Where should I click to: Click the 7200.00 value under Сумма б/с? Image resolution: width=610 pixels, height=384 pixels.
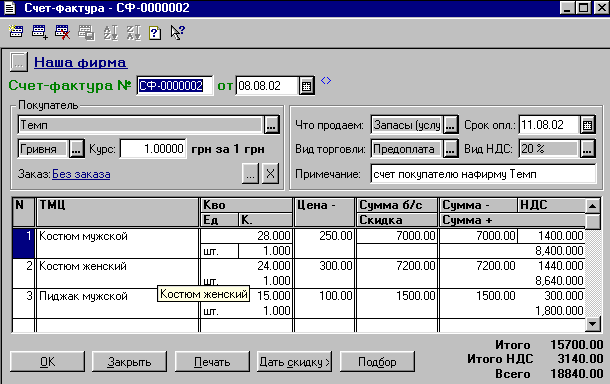(397, 266)
